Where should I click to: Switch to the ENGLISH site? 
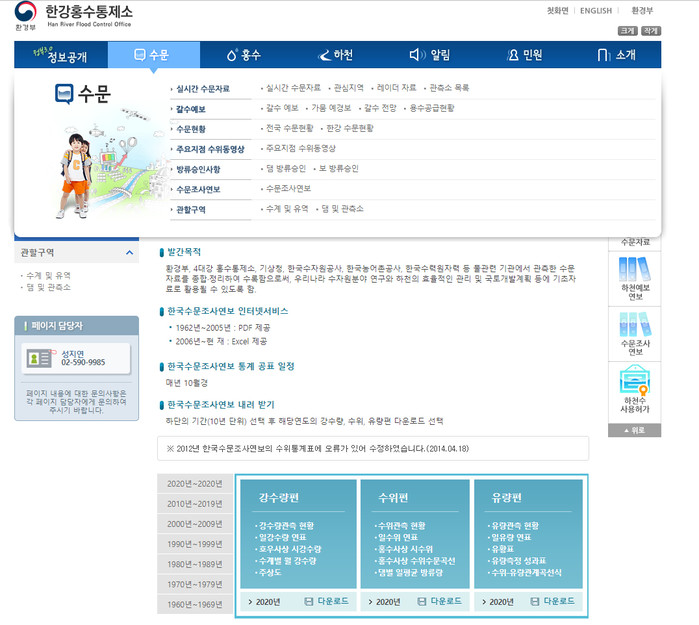tap(595, 11)
